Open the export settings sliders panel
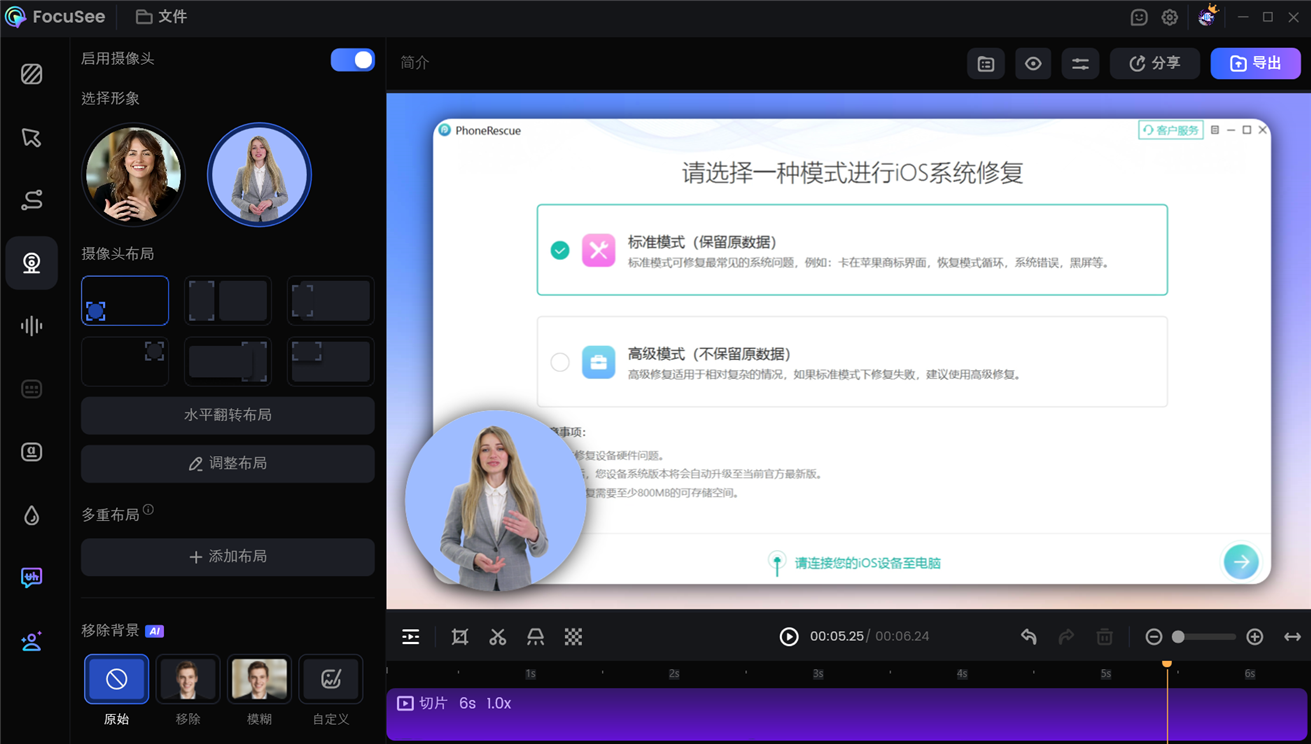This screenshot has width=1311, height=744. (1080, 64)
